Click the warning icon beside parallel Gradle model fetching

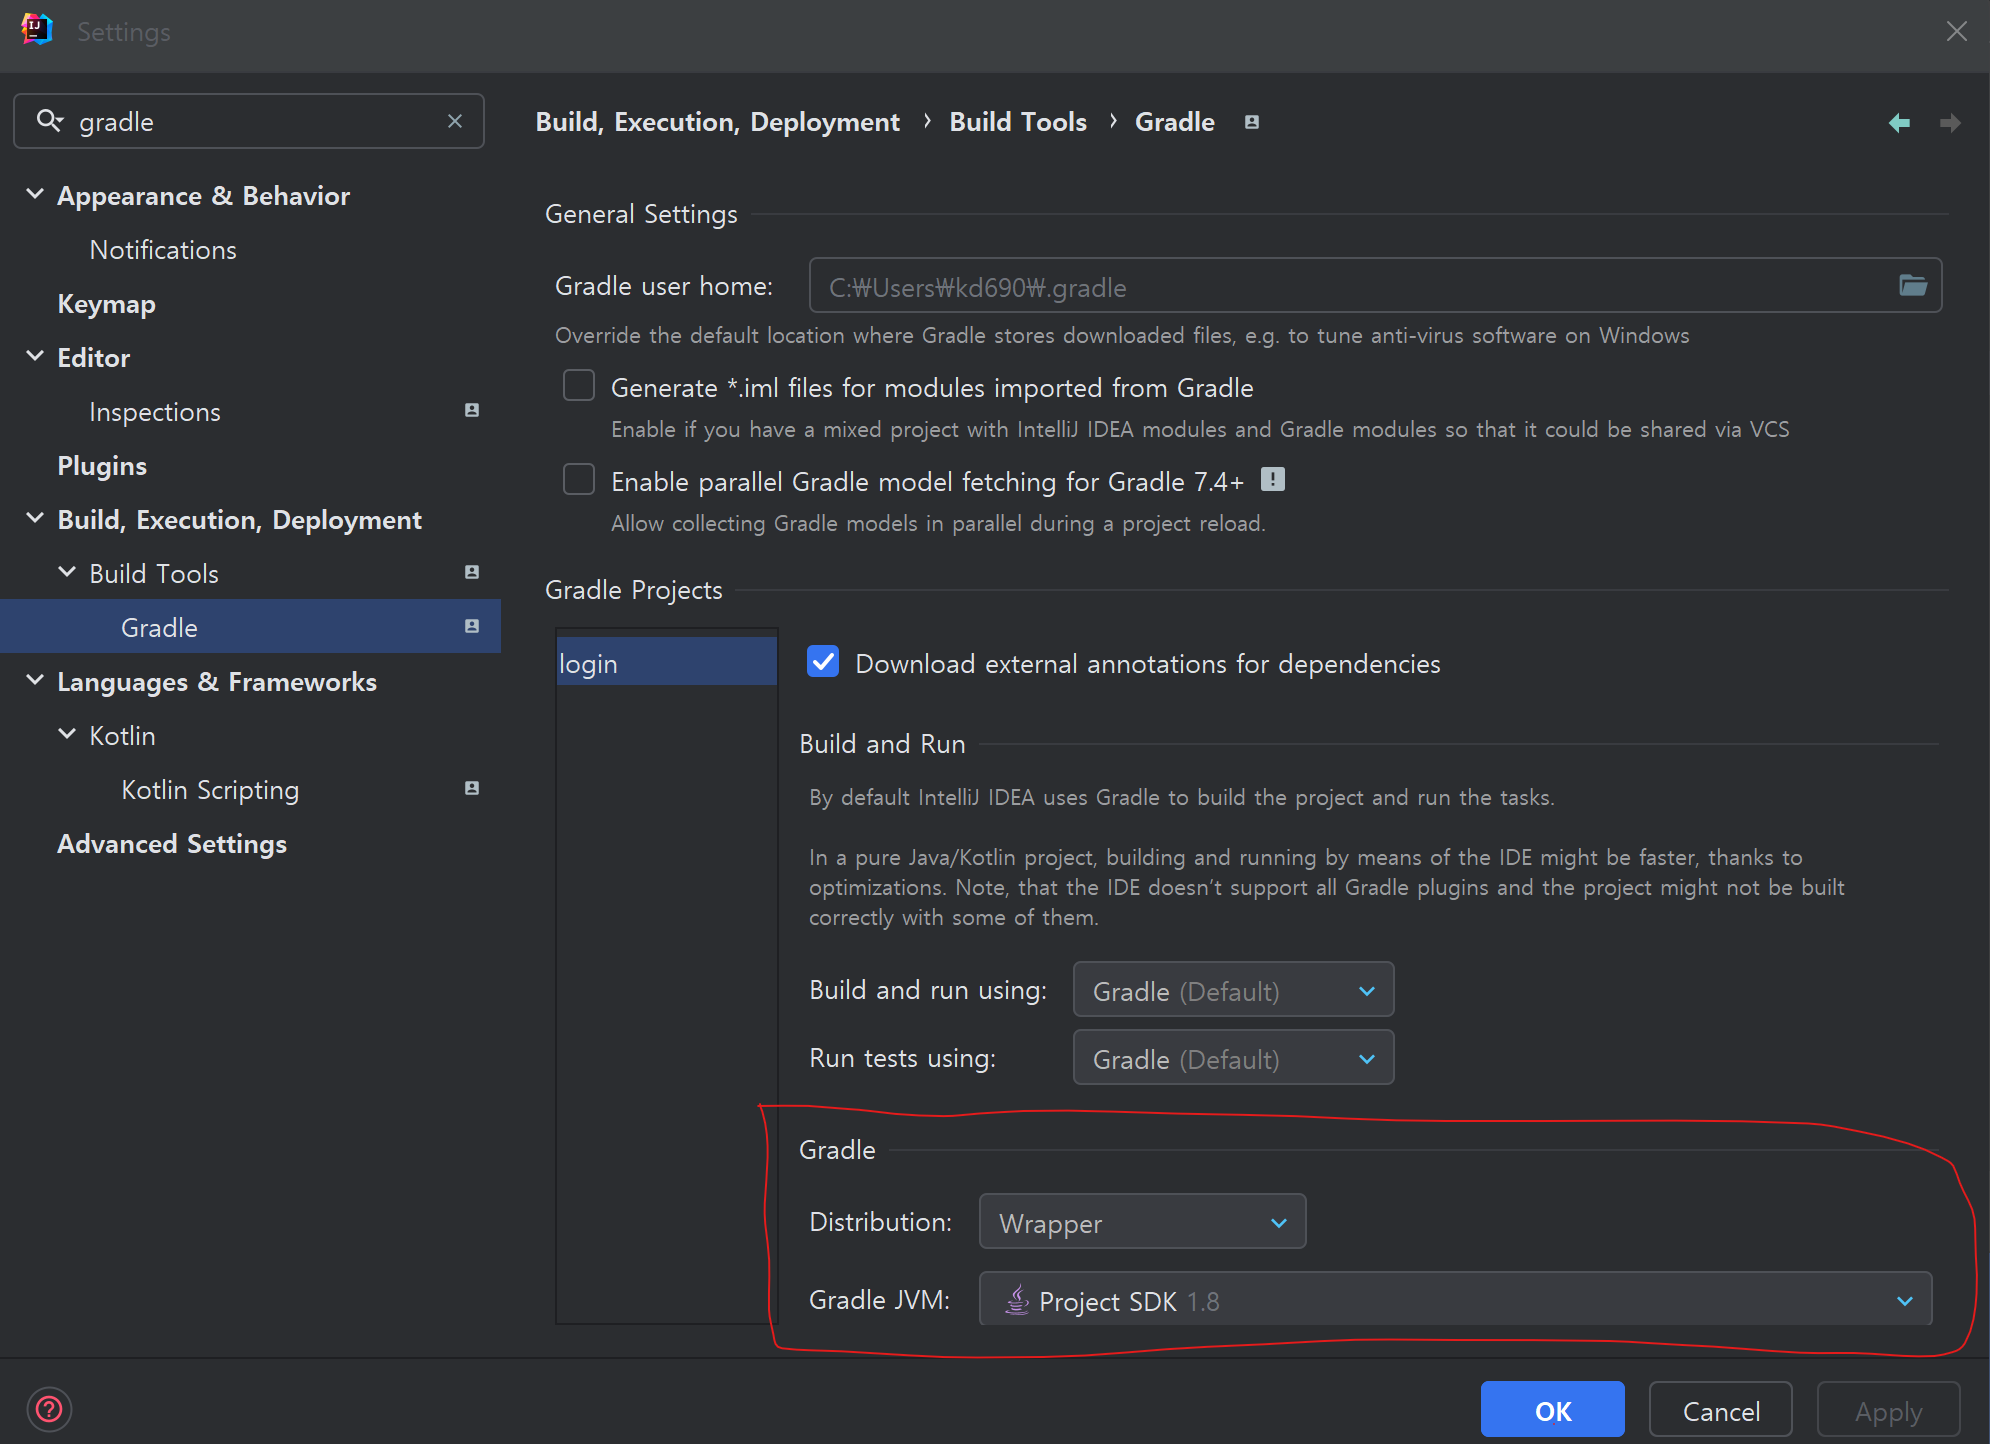tap(1272, 480)
